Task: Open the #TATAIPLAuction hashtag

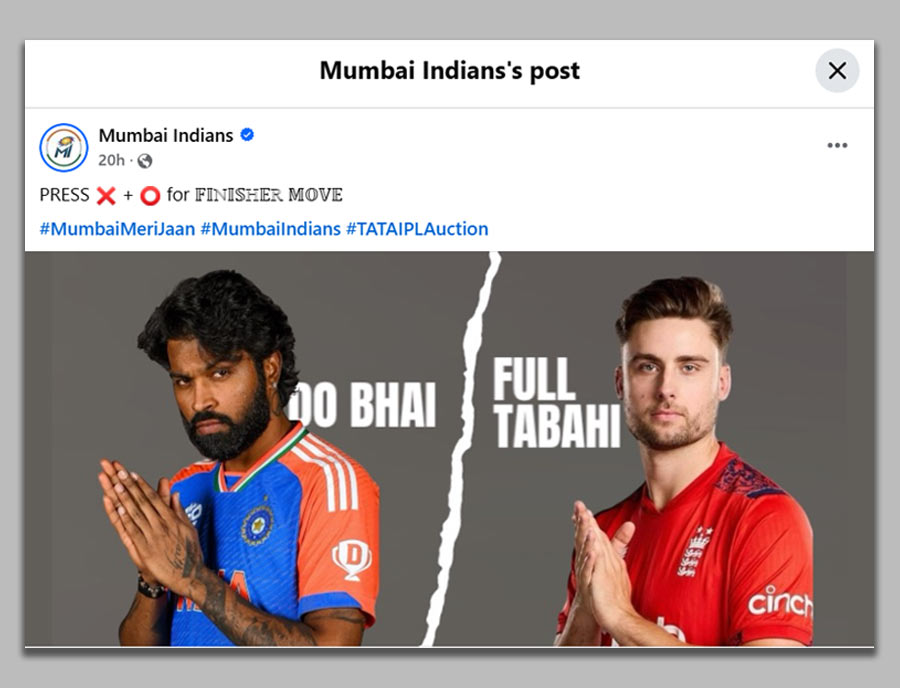Action: point(417,229)
